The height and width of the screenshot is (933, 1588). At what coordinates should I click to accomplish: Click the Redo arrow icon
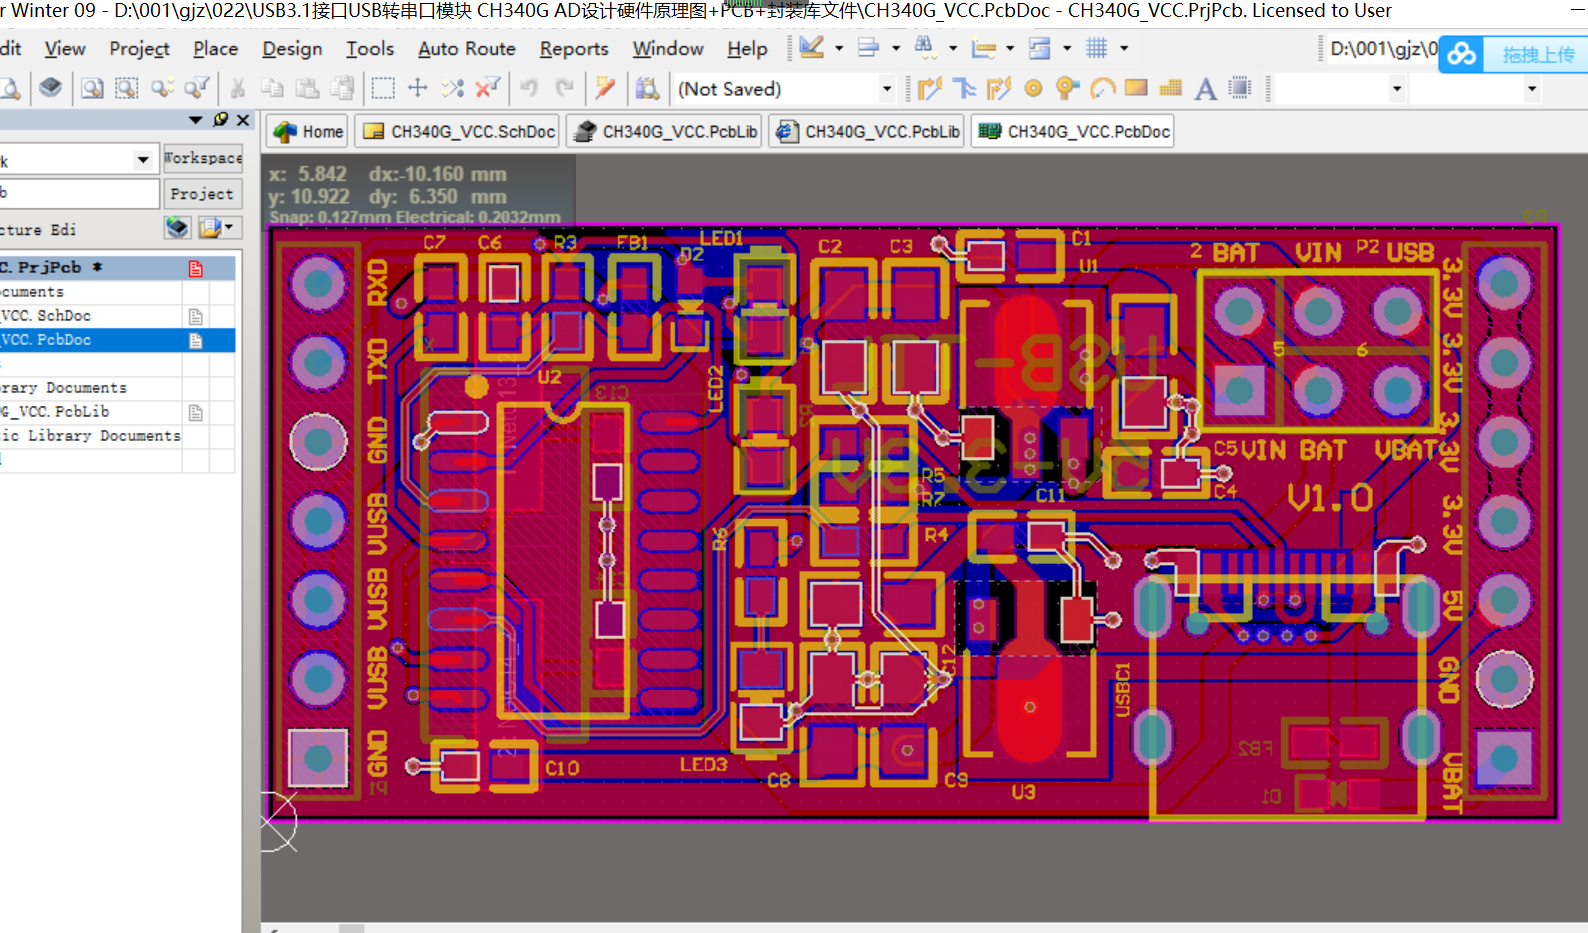coord(564,88)
